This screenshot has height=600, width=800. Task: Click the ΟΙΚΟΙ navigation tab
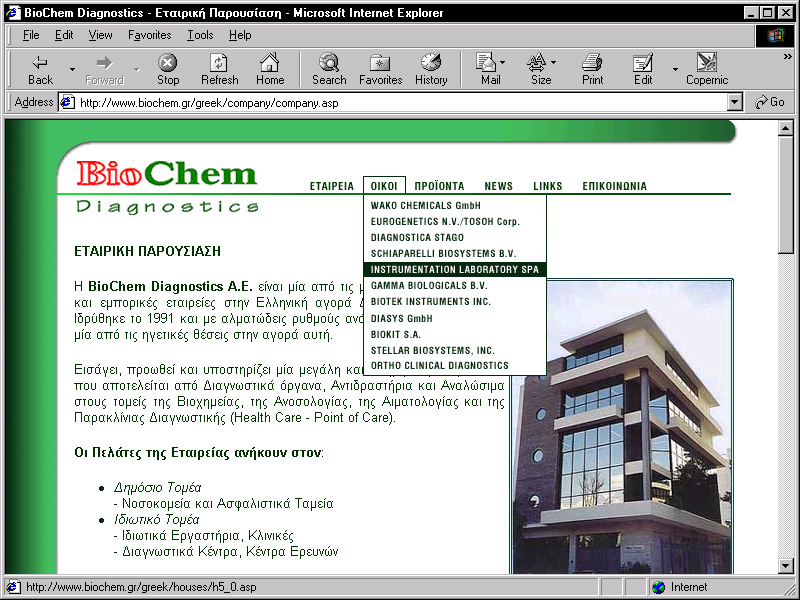click(384, 186)
